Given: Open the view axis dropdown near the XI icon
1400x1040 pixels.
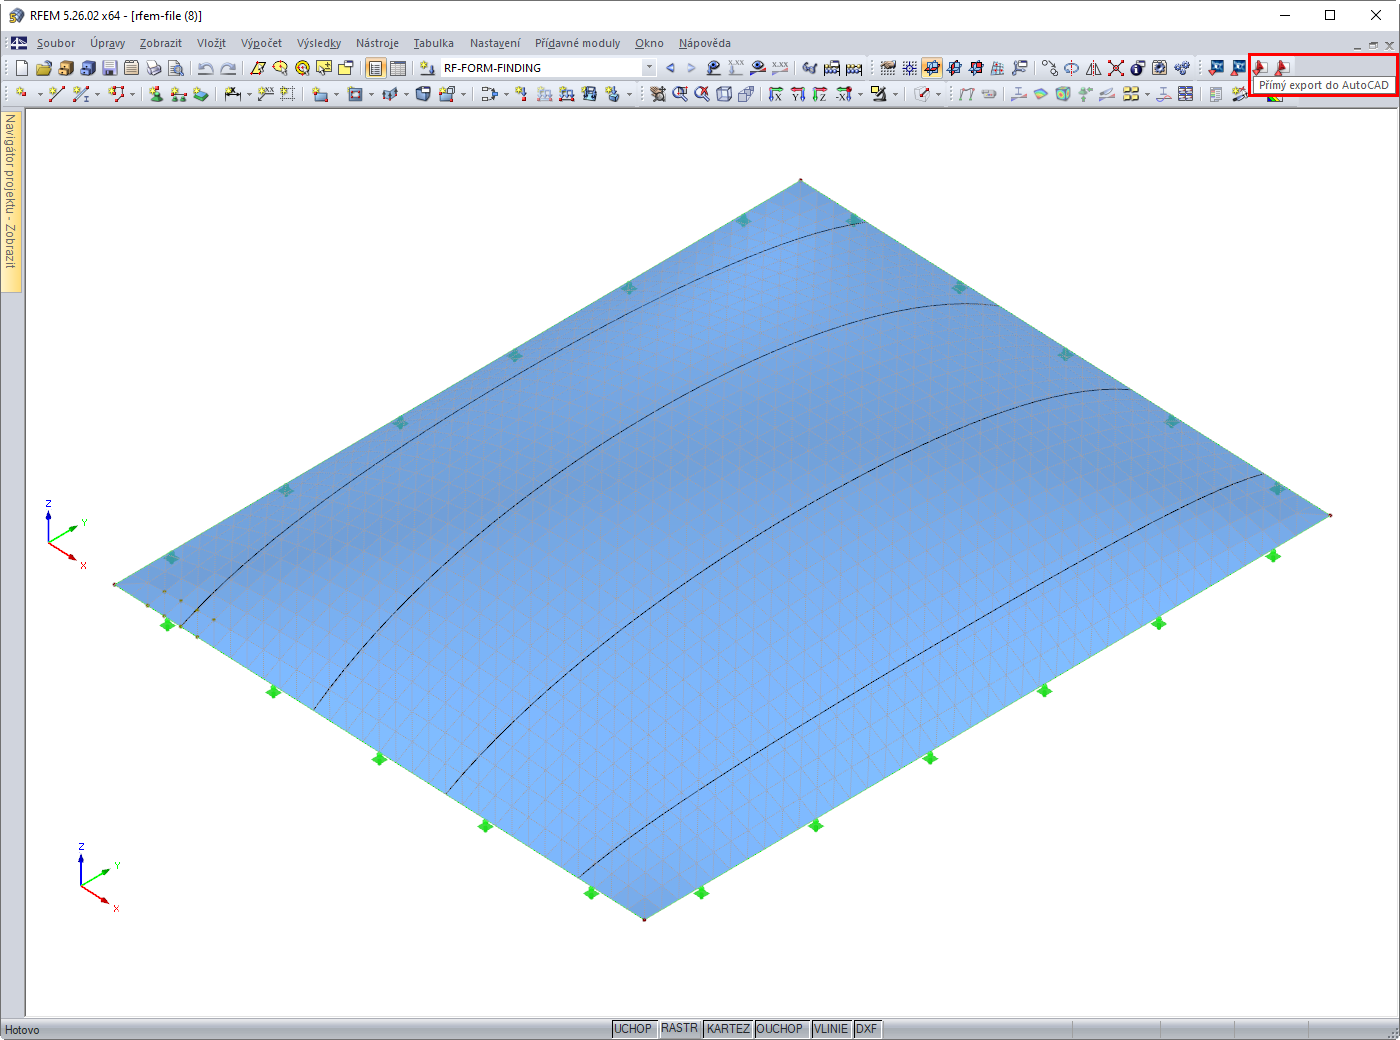Looking at the screenshot, I should 860,93.
